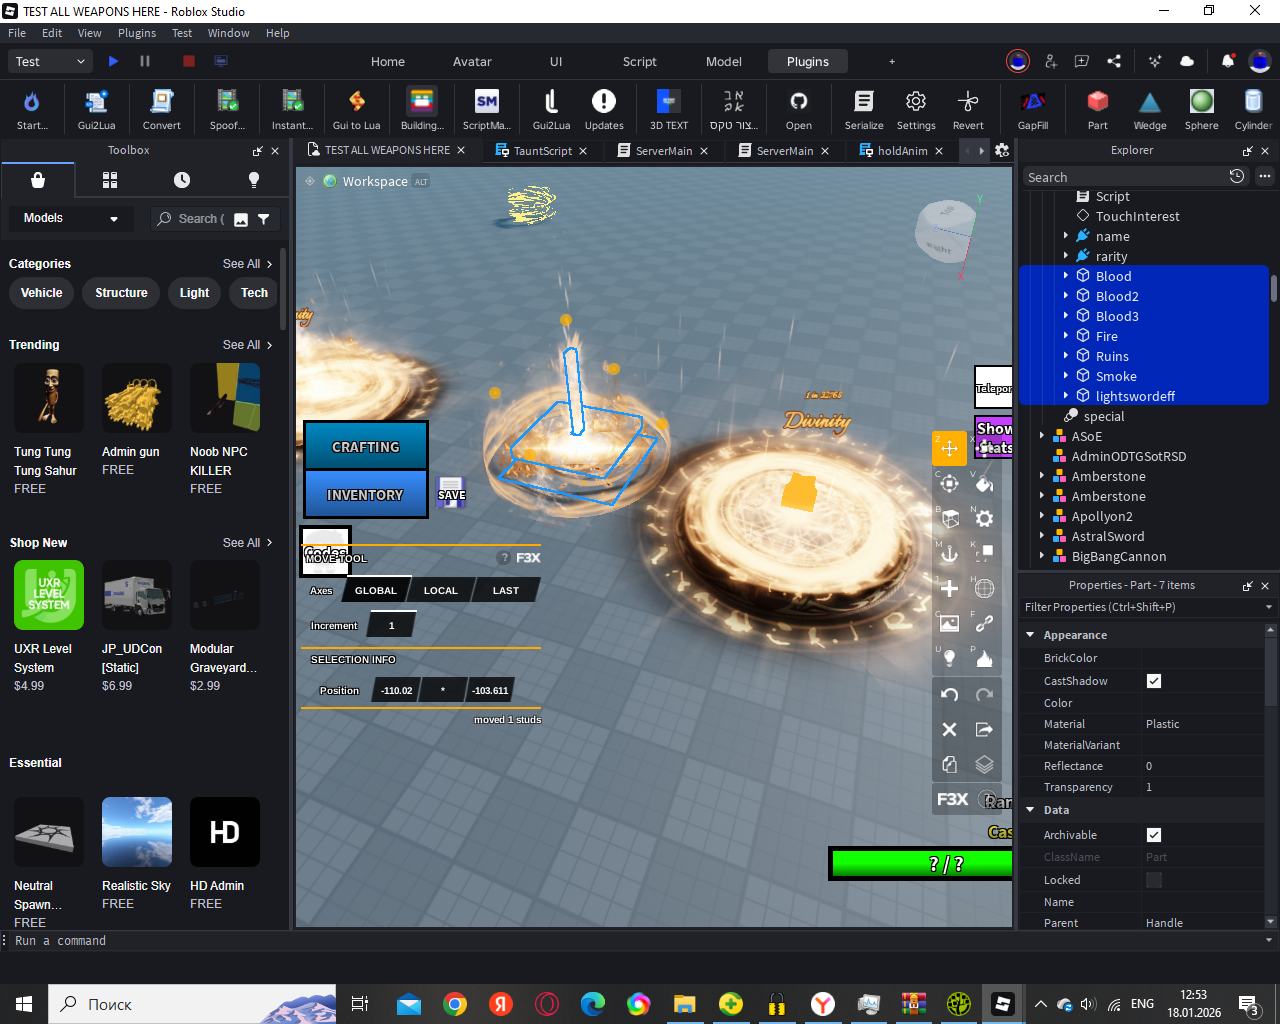Select the F3X Move tool
Image resolution: width=1280 pixels, height=1024 pixels.
pos(949,448)
